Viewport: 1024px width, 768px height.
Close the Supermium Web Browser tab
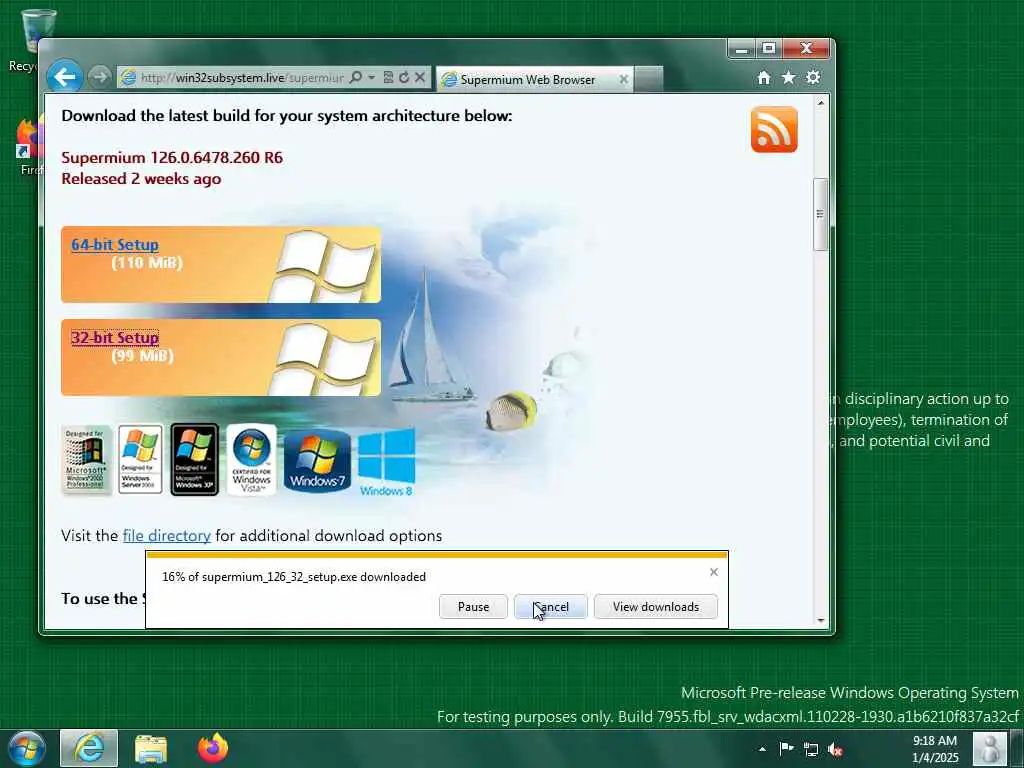[x=624, y=79]
